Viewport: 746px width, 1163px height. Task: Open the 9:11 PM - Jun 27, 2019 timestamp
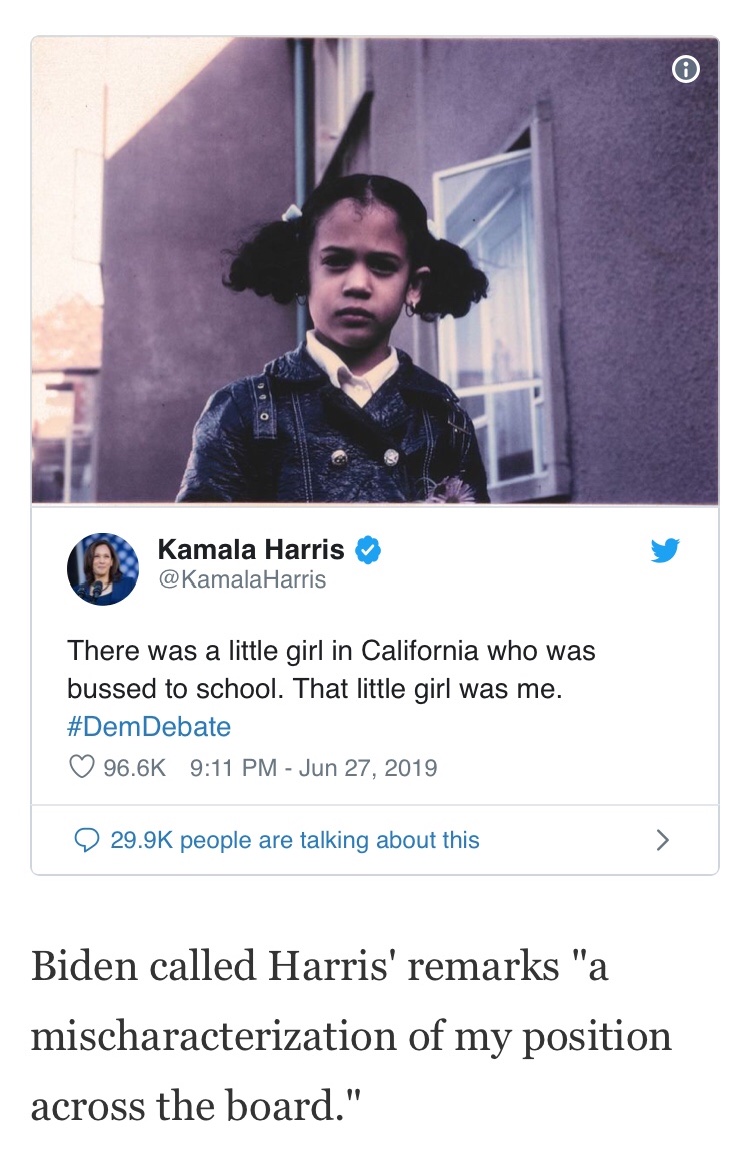point(313,768)
